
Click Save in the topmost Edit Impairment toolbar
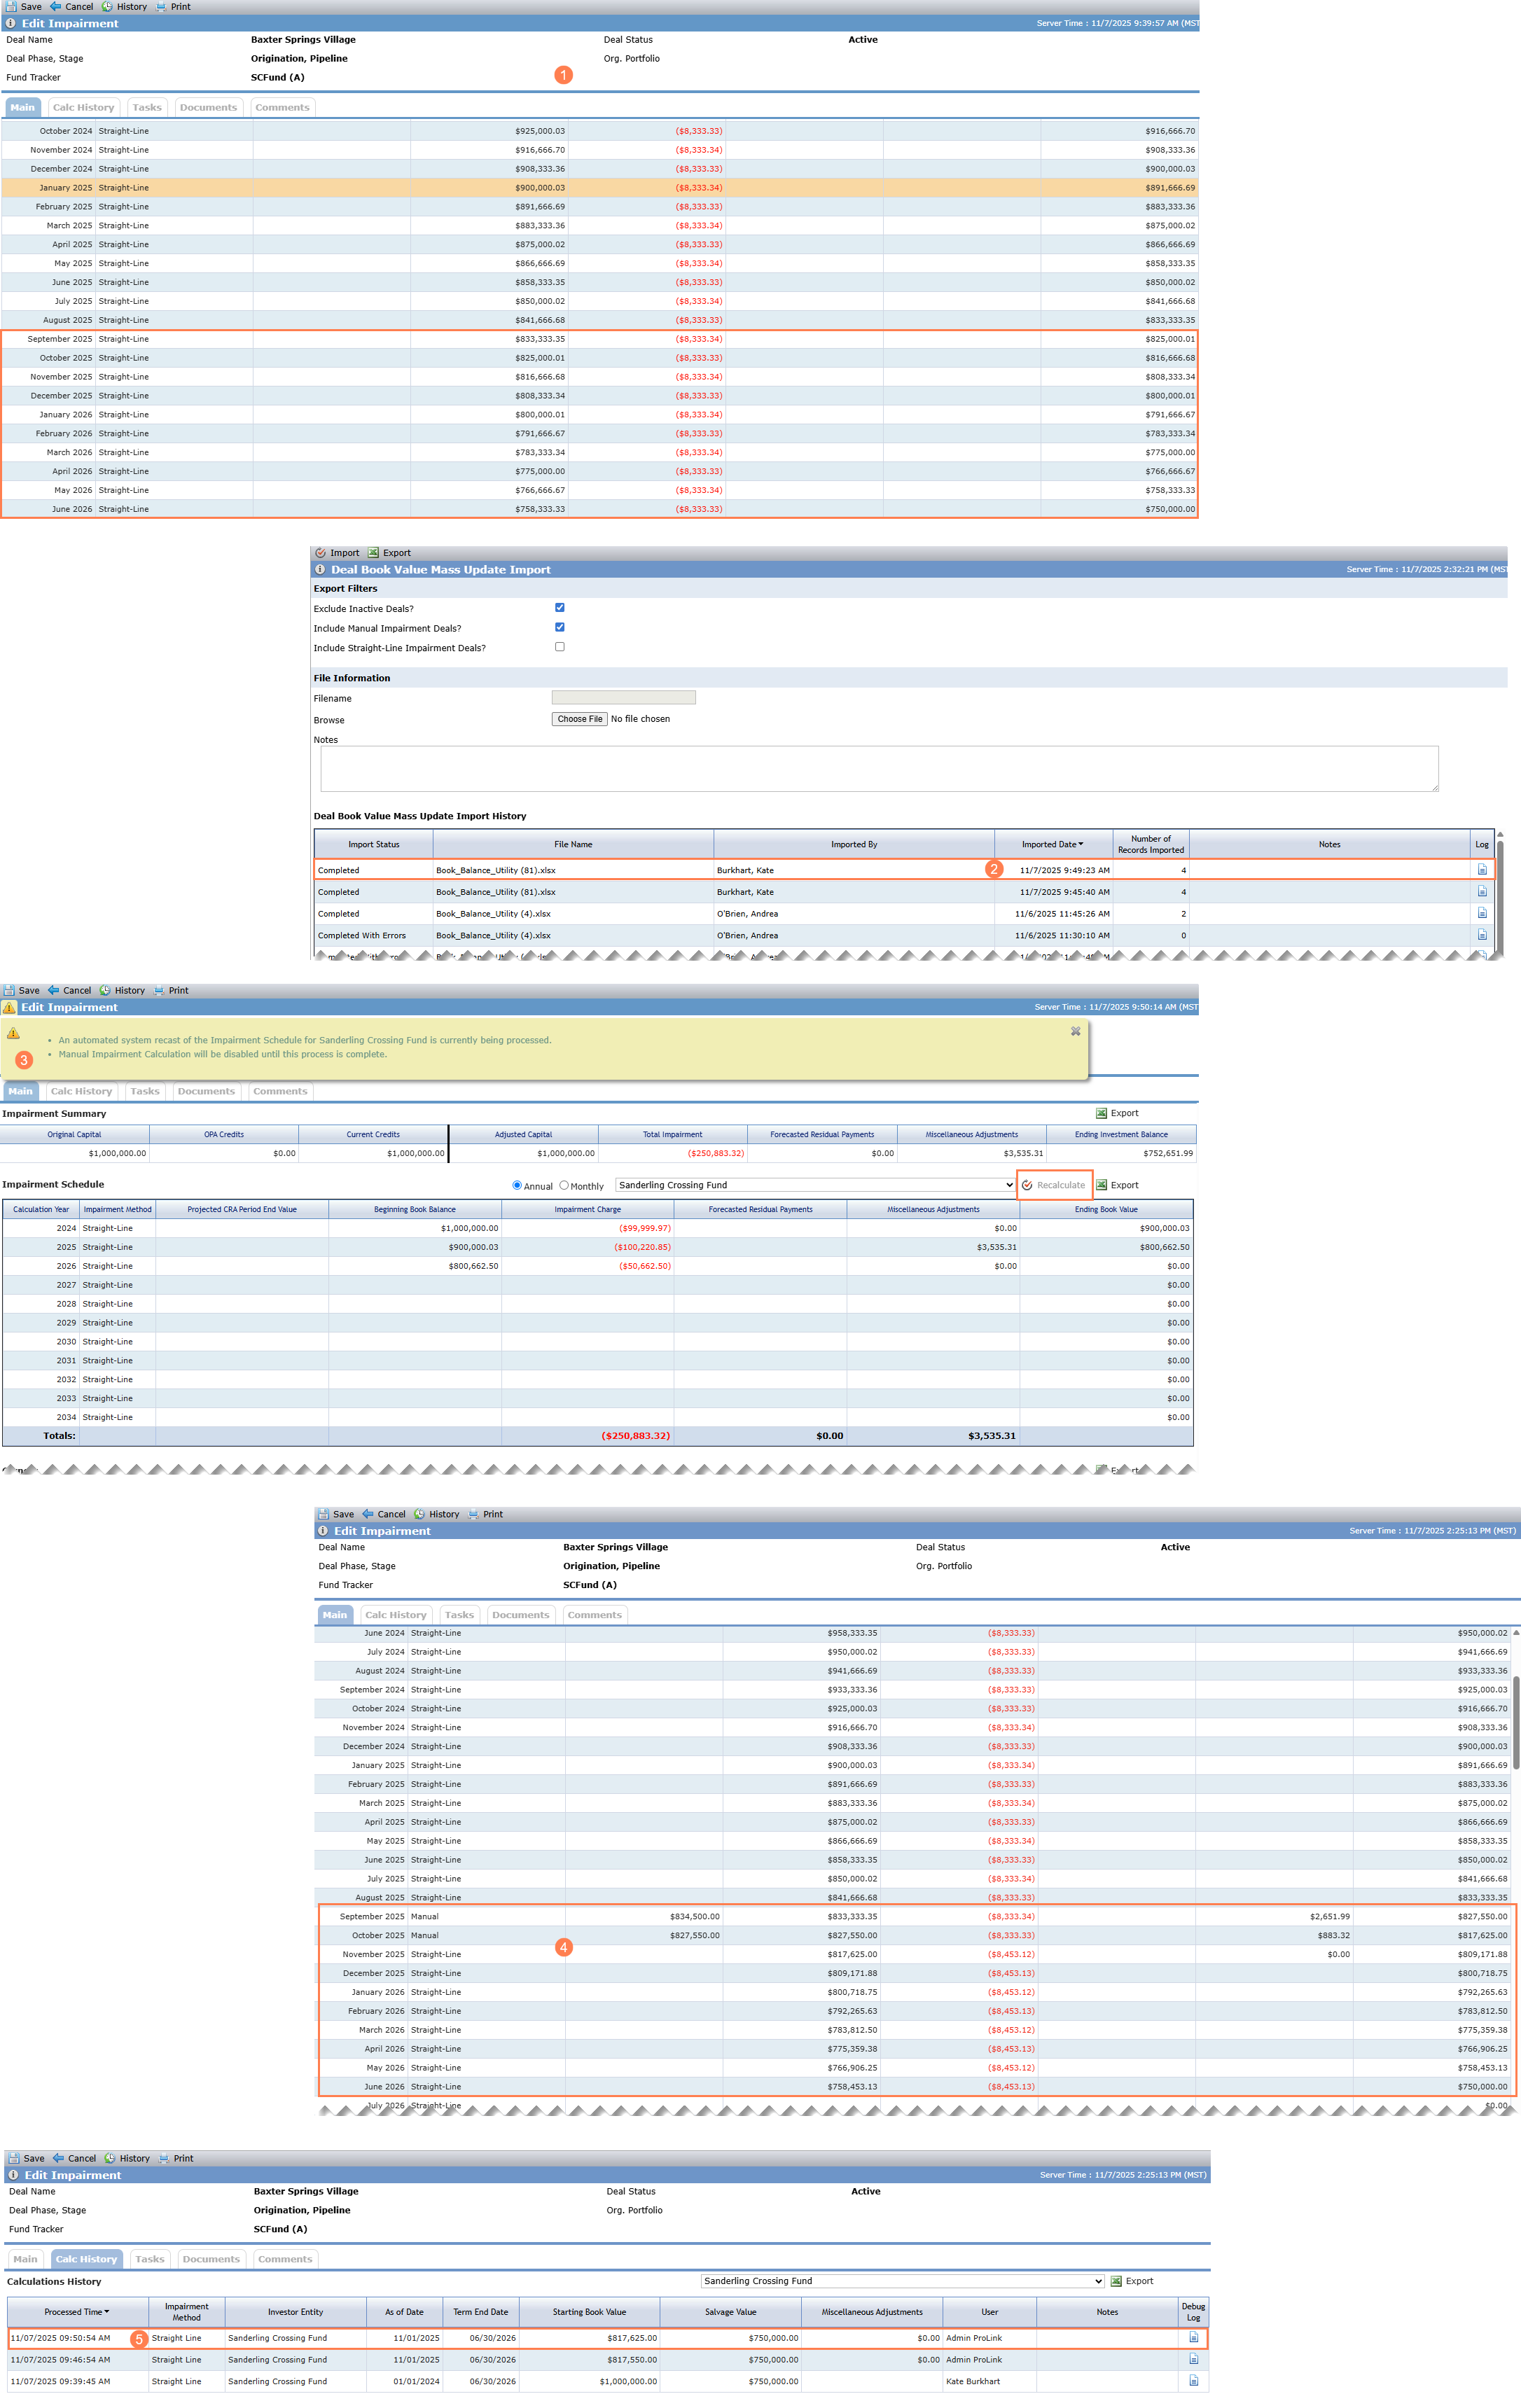(24, 7)
